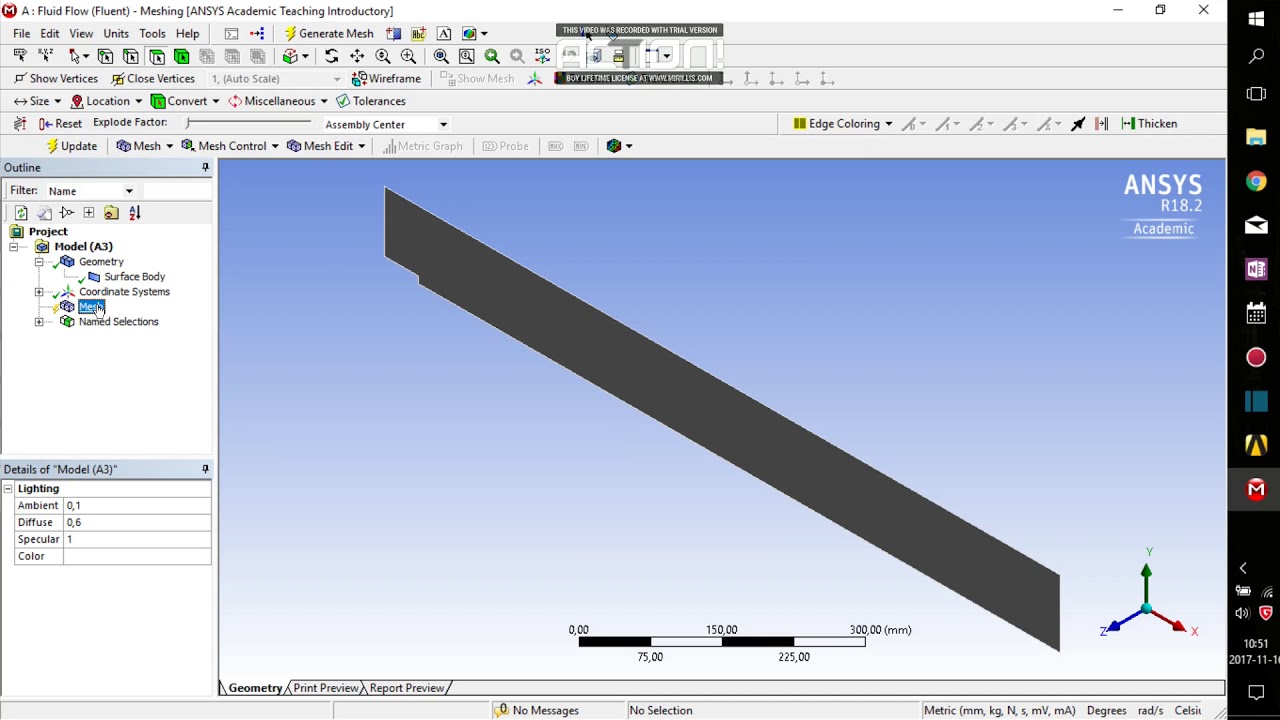Click the outline filter text box
The width and height of the screenshot is (1280, 720).
pyautogui.click(x=176, y=191)
